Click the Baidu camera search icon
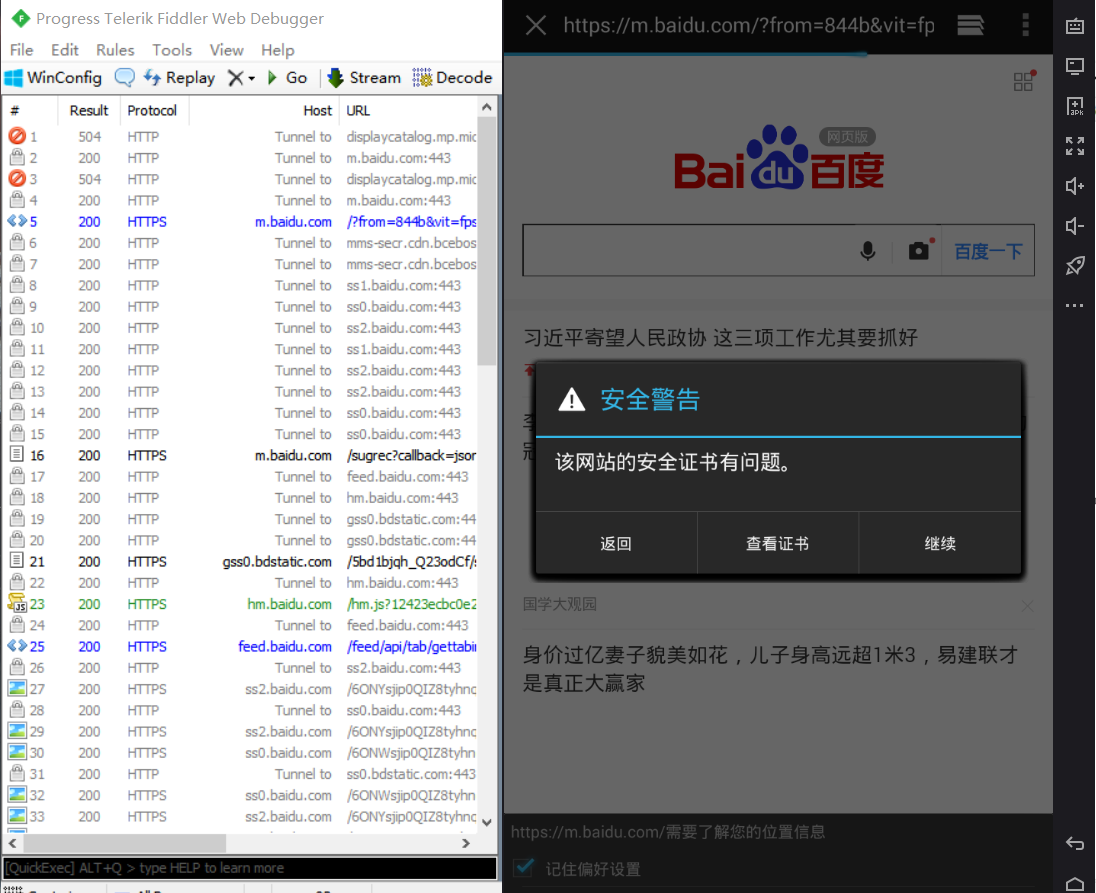This screenshot has width=1096, height=893. [920, 250]
